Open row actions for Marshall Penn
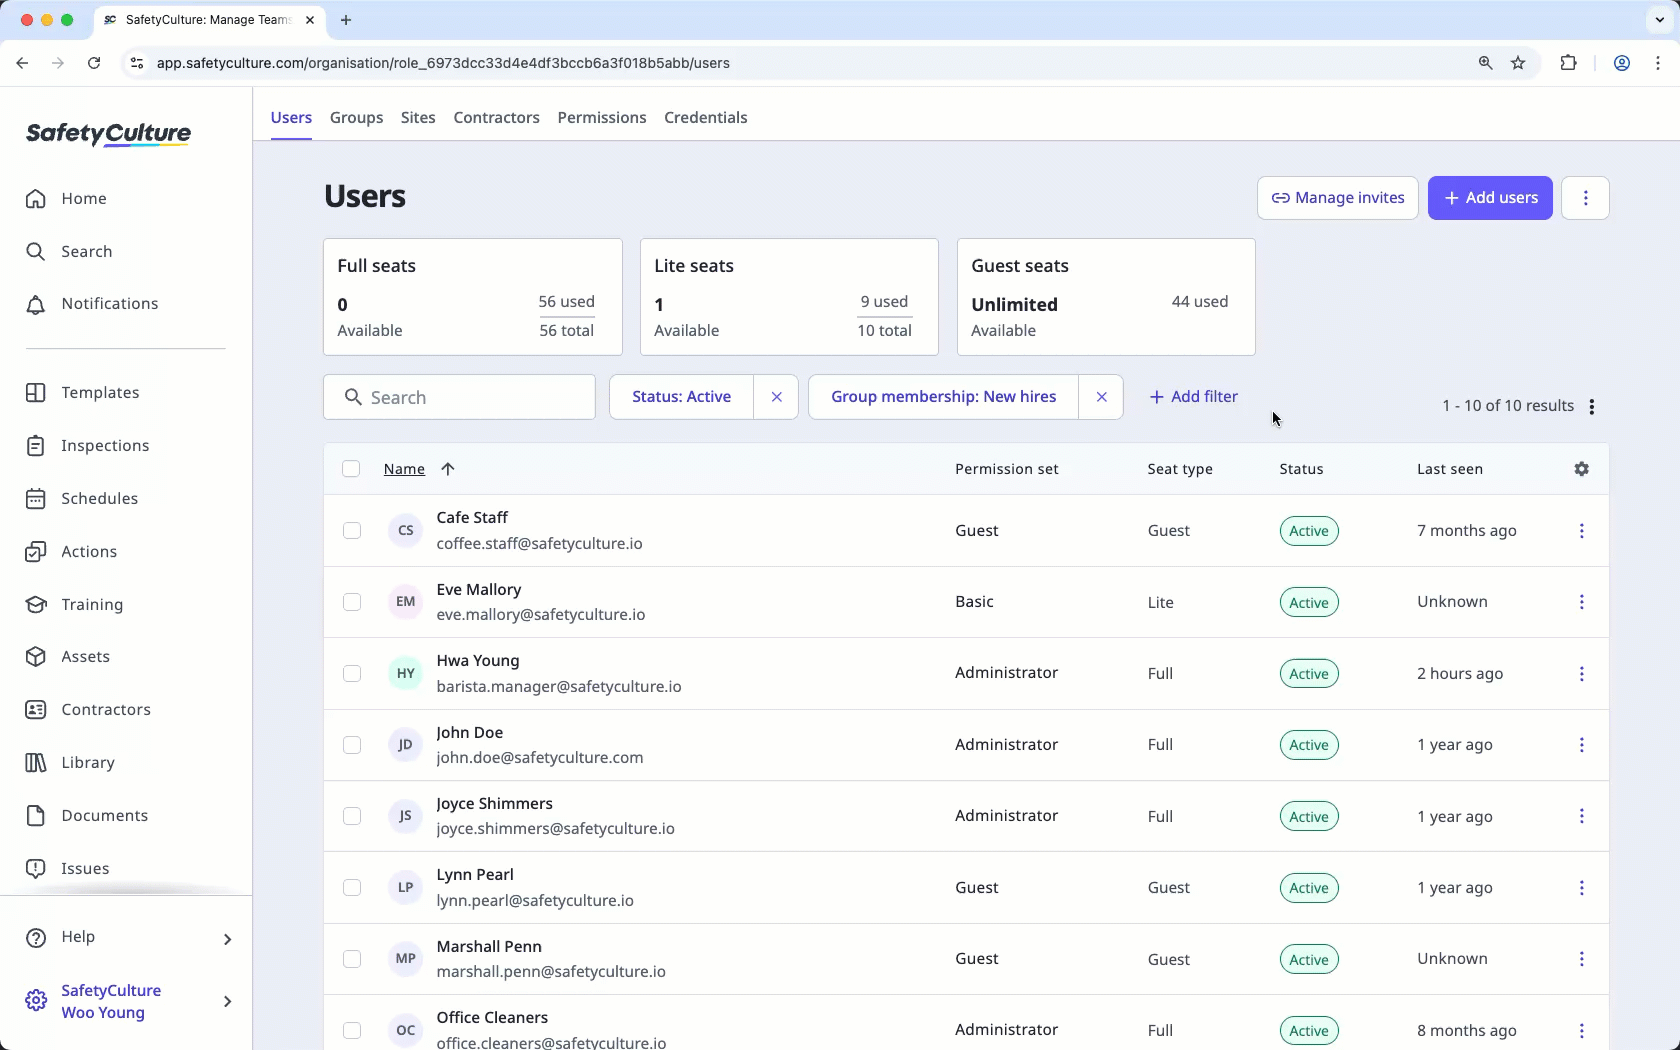 coord(1581,959)
